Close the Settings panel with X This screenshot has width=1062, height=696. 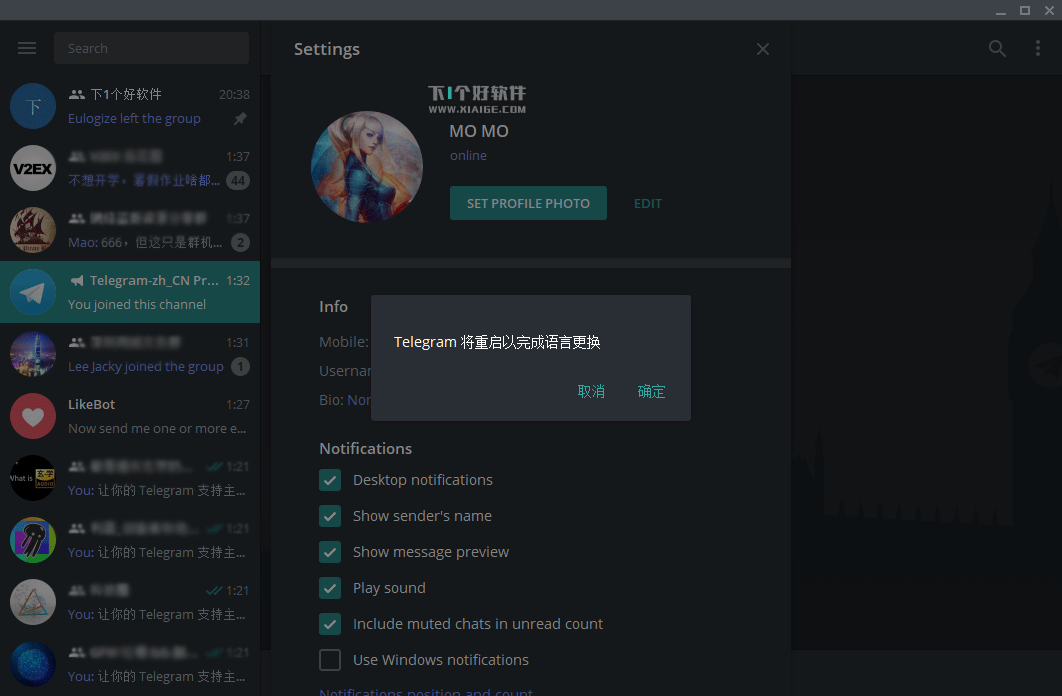click(x=763, y=49)
